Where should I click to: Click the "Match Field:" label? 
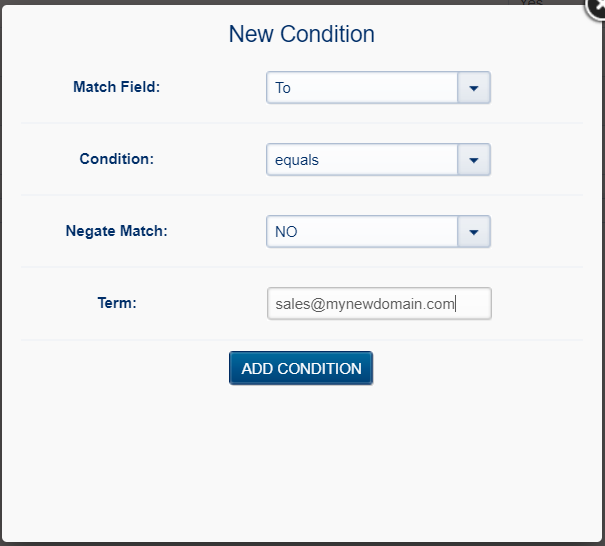pos(116,87)
